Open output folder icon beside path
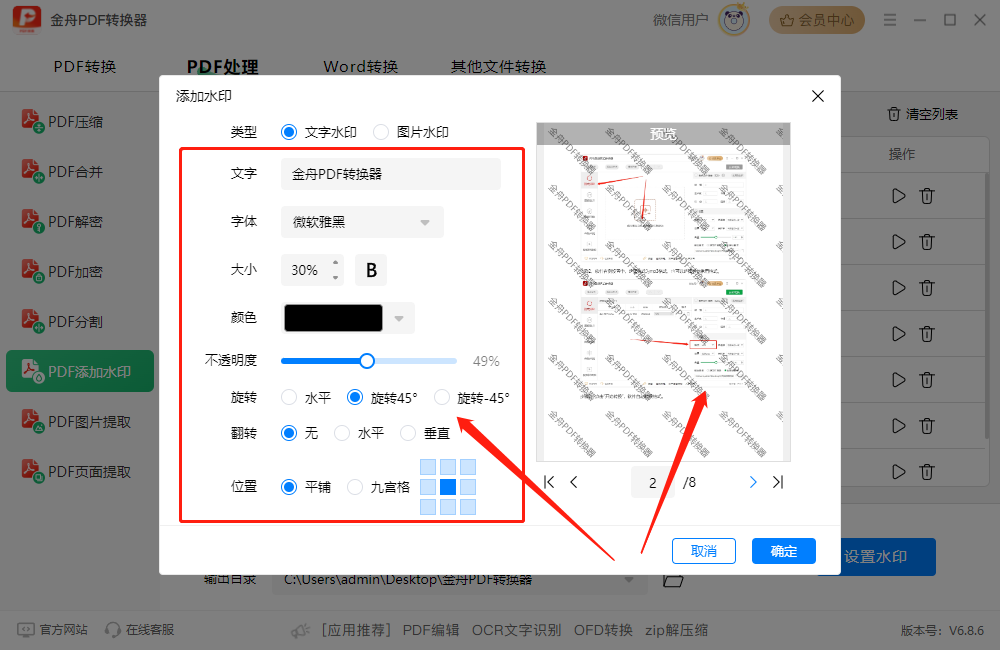Viewport: 1000px width, 650px height. coord(673,580)
